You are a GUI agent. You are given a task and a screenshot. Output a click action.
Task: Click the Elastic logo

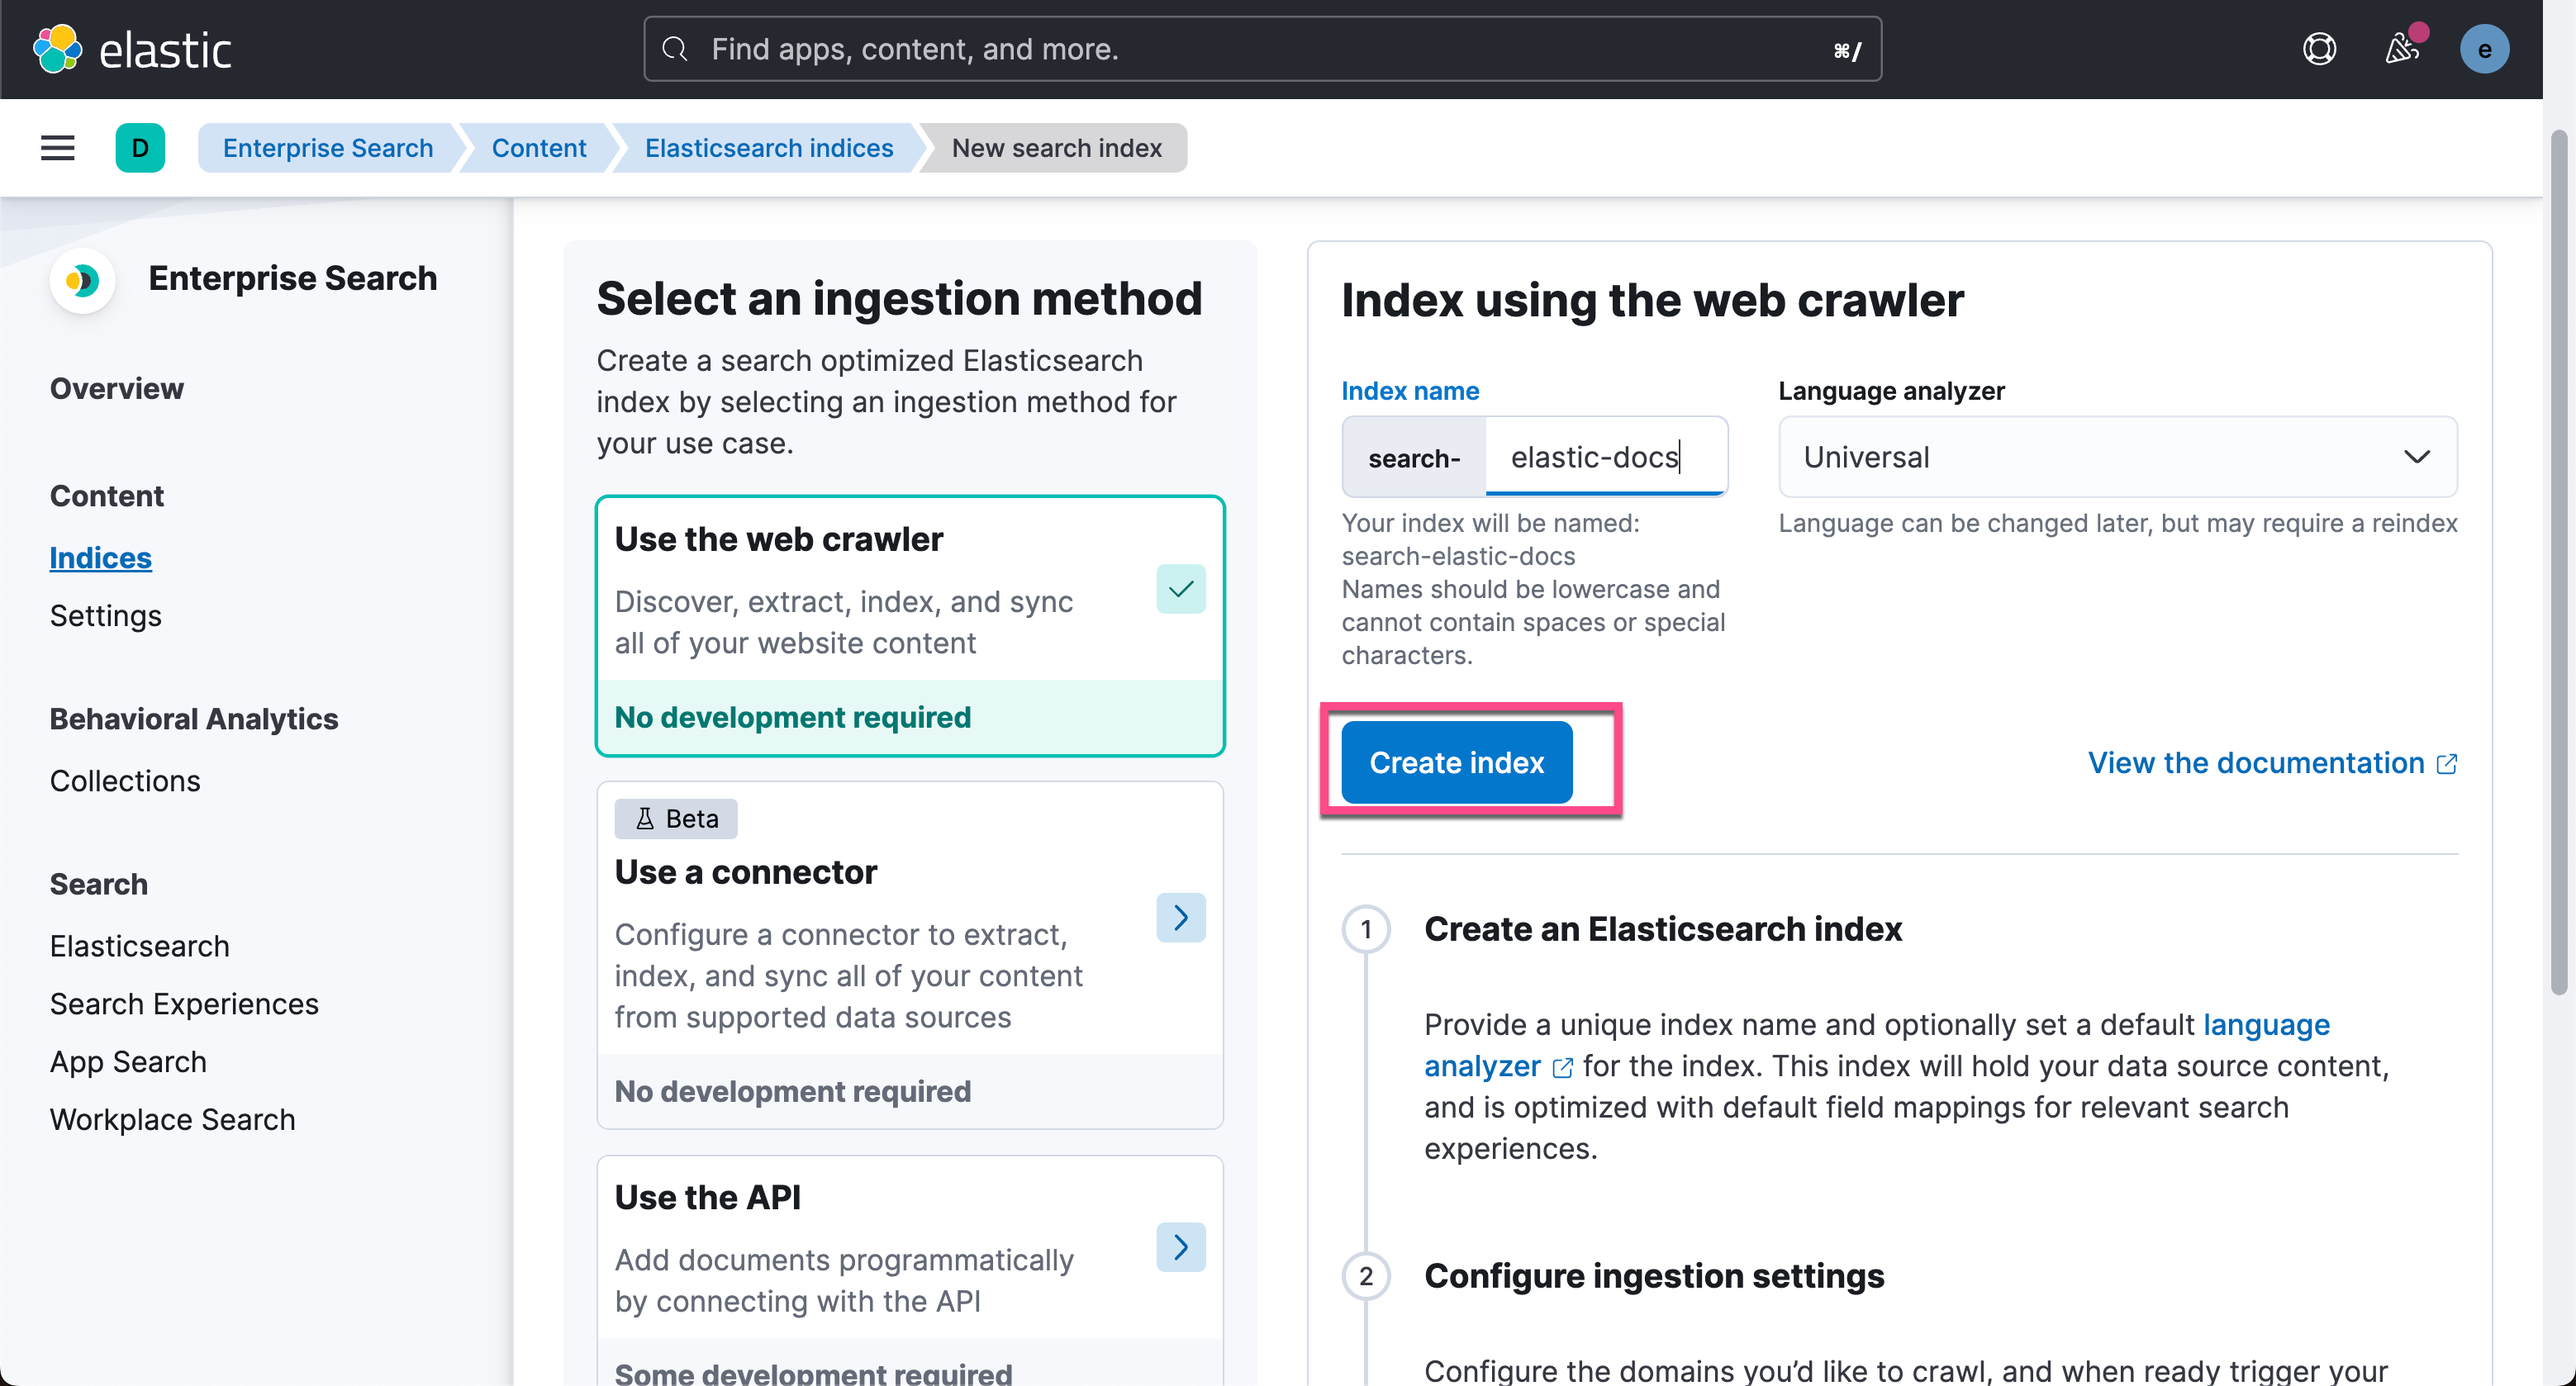(132, 49)
